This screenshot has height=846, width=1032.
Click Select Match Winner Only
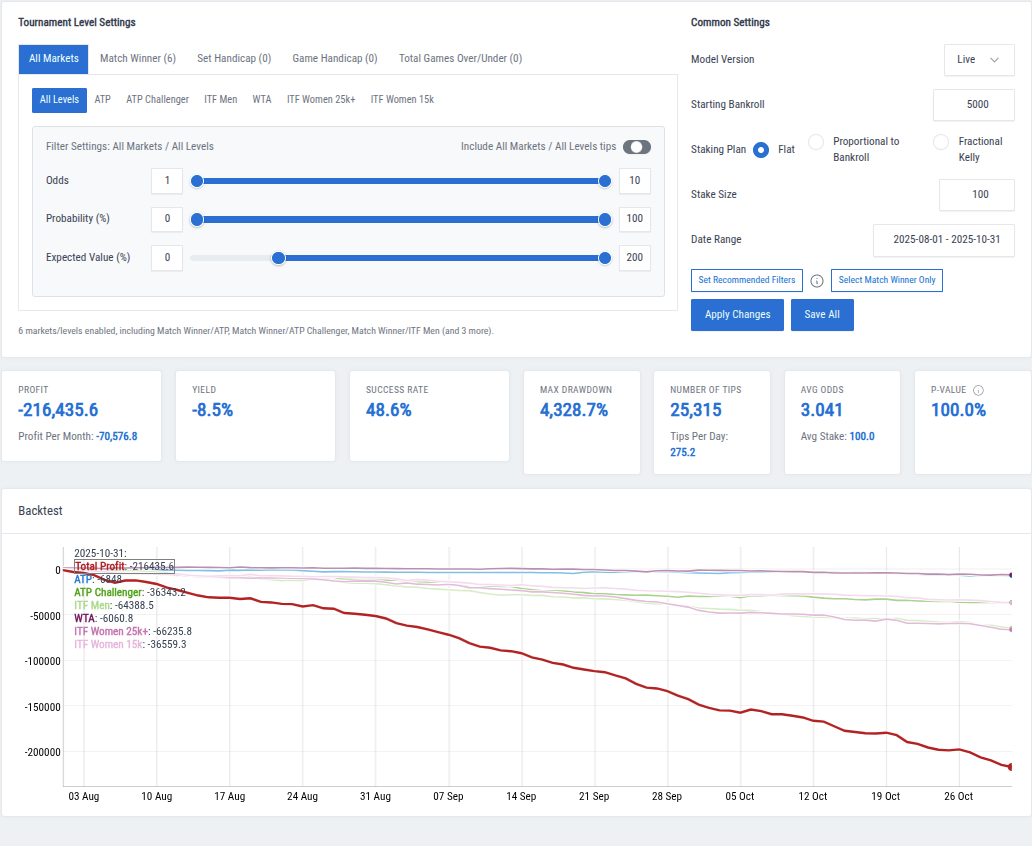click(x=886, y=280)
